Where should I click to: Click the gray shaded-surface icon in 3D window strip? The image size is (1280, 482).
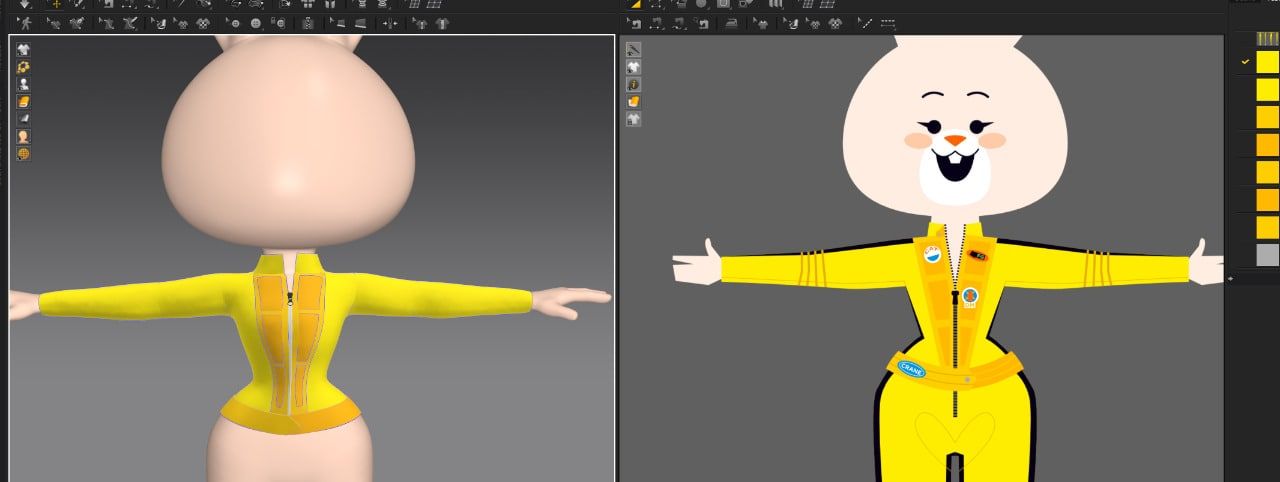[x=23, y=118]
